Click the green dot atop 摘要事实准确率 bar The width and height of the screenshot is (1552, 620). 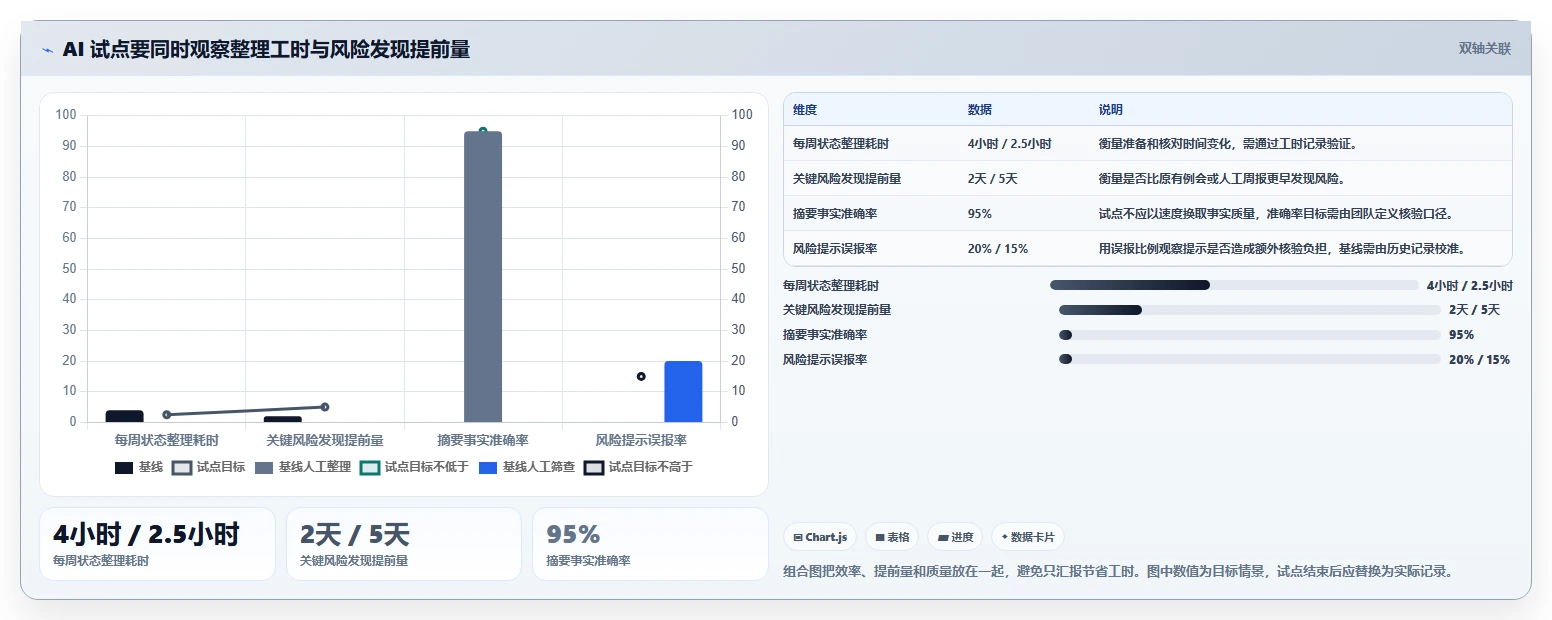tap(483, 131)
